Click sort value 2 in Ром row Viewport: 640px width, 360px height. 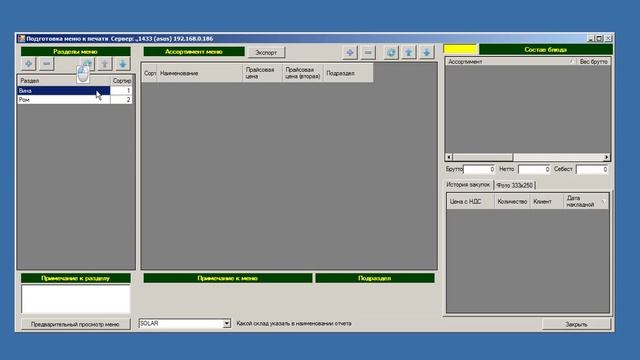point(121,100)
